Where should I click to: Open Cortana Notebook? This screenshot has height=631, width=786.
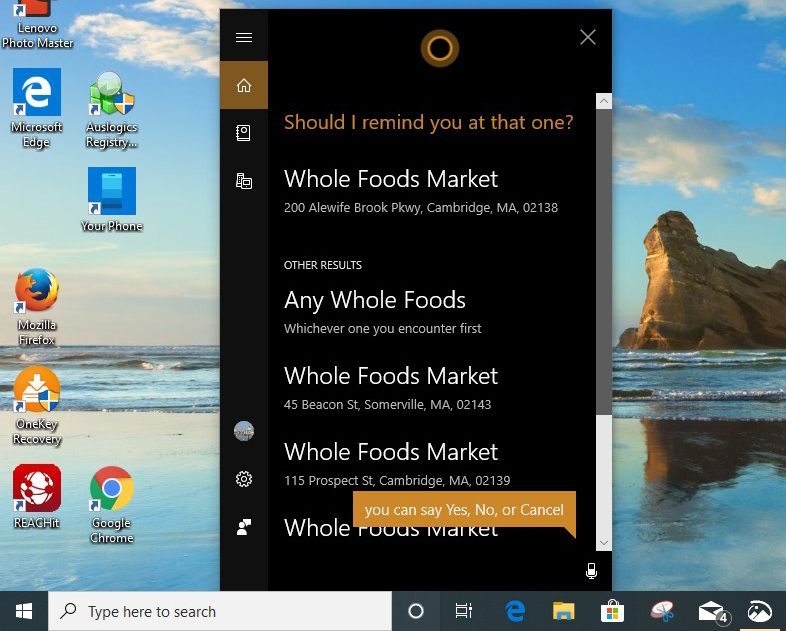point(244,133)
